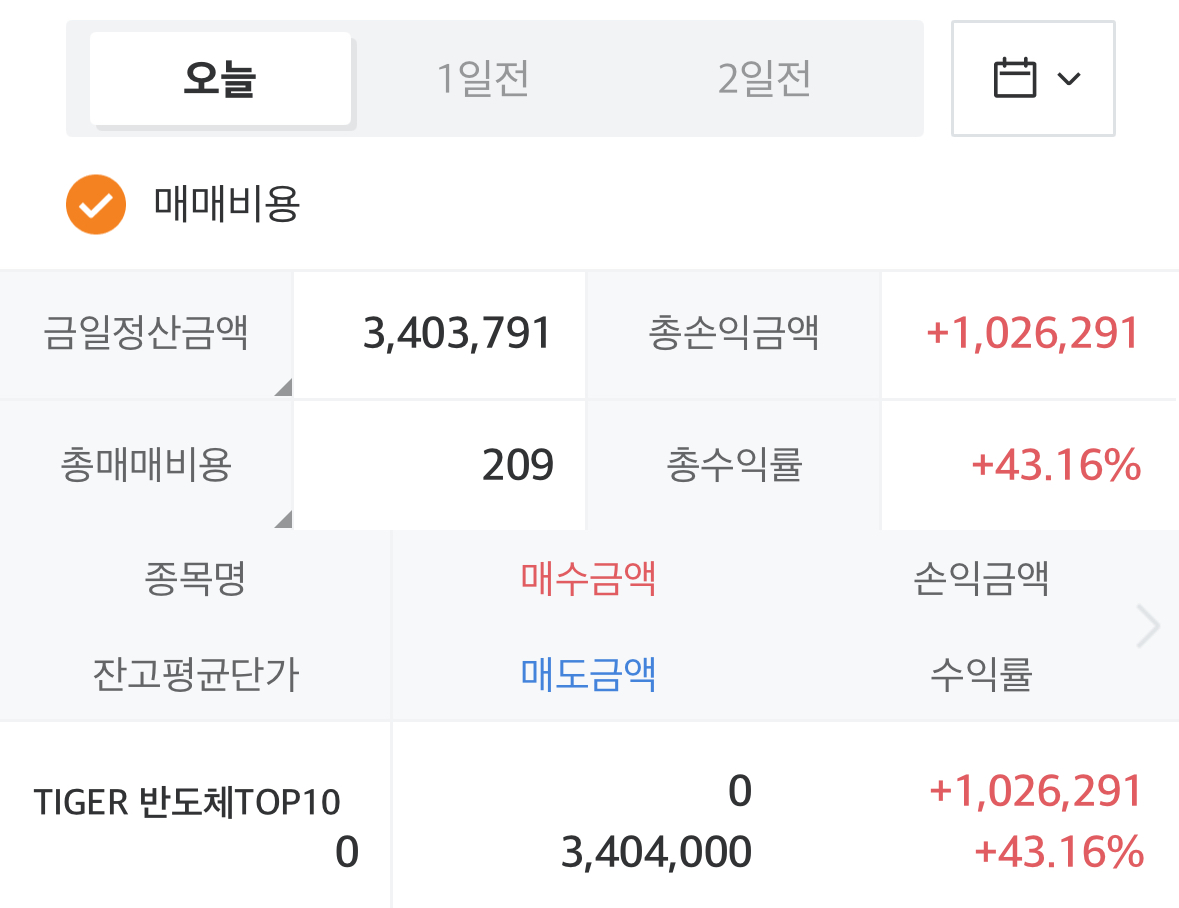Switch to the 1일전 tab
The width and height of the screenshot is (1179, 908).
point(483,79)
